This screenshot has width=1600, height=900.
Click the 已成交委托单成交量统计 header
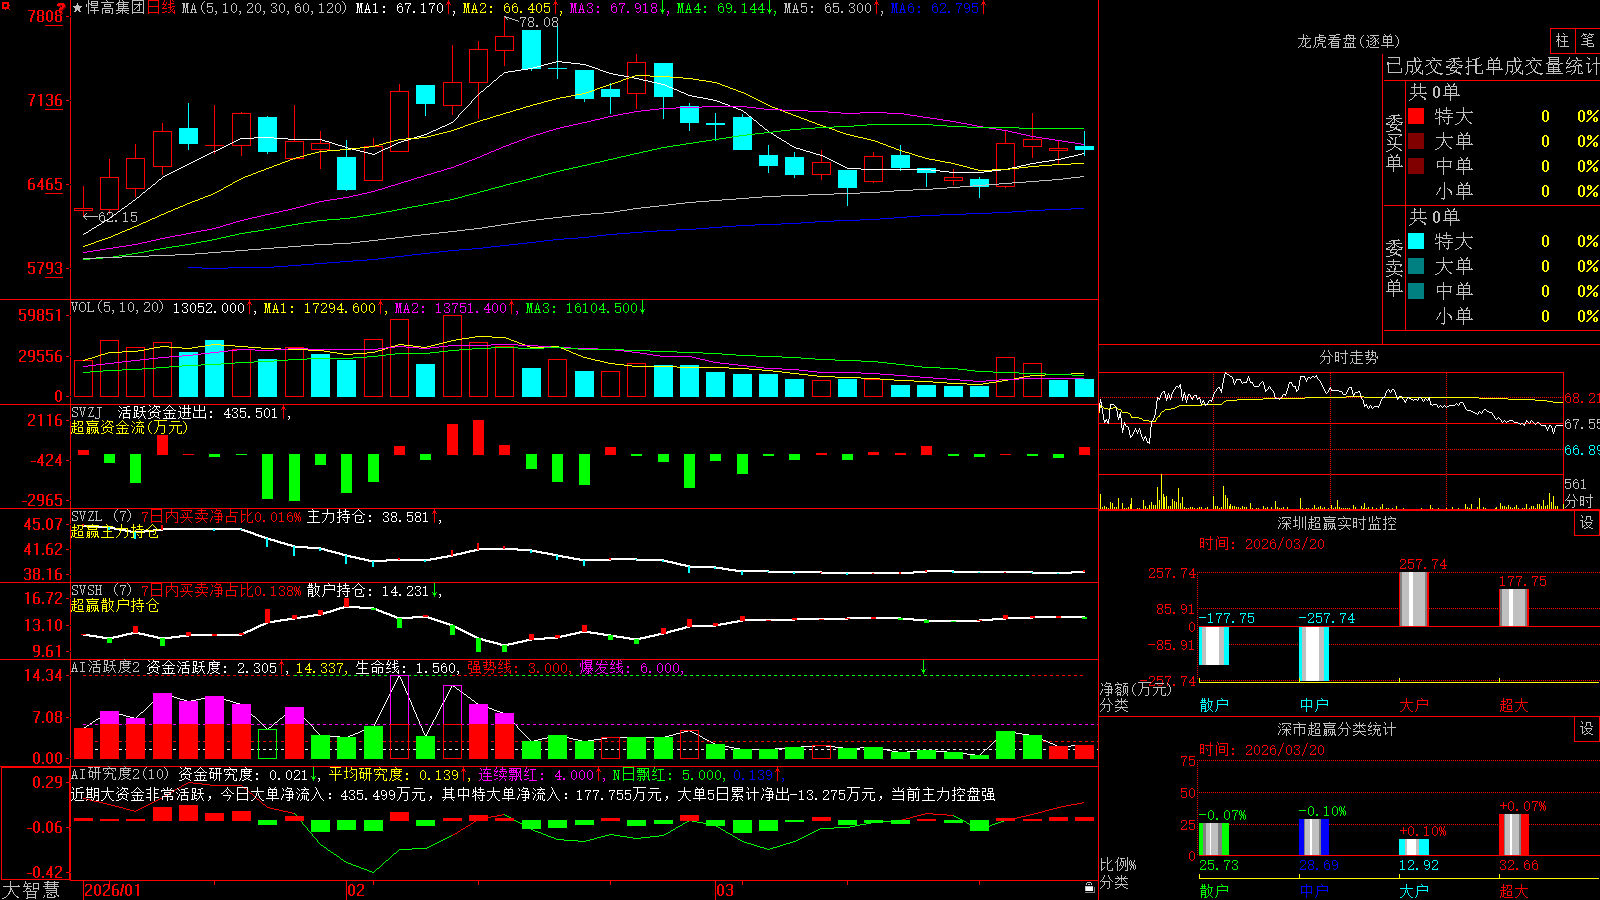click(1492, 66)
